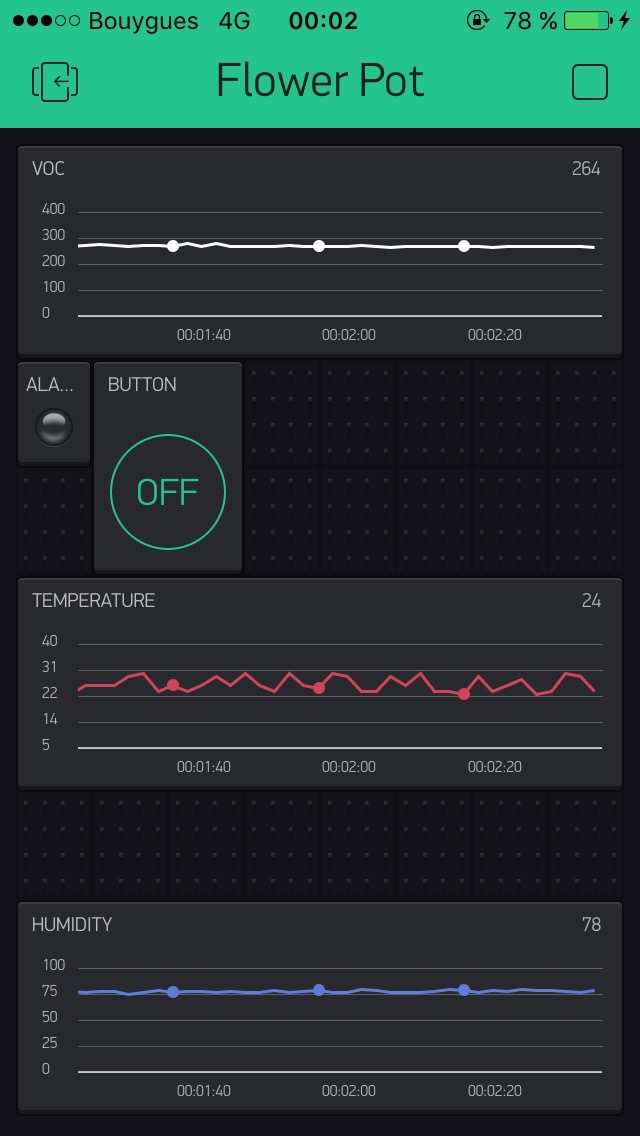Select the VOC chart widget title
The width and height of the screenshot is (640, 1136).
48,169
